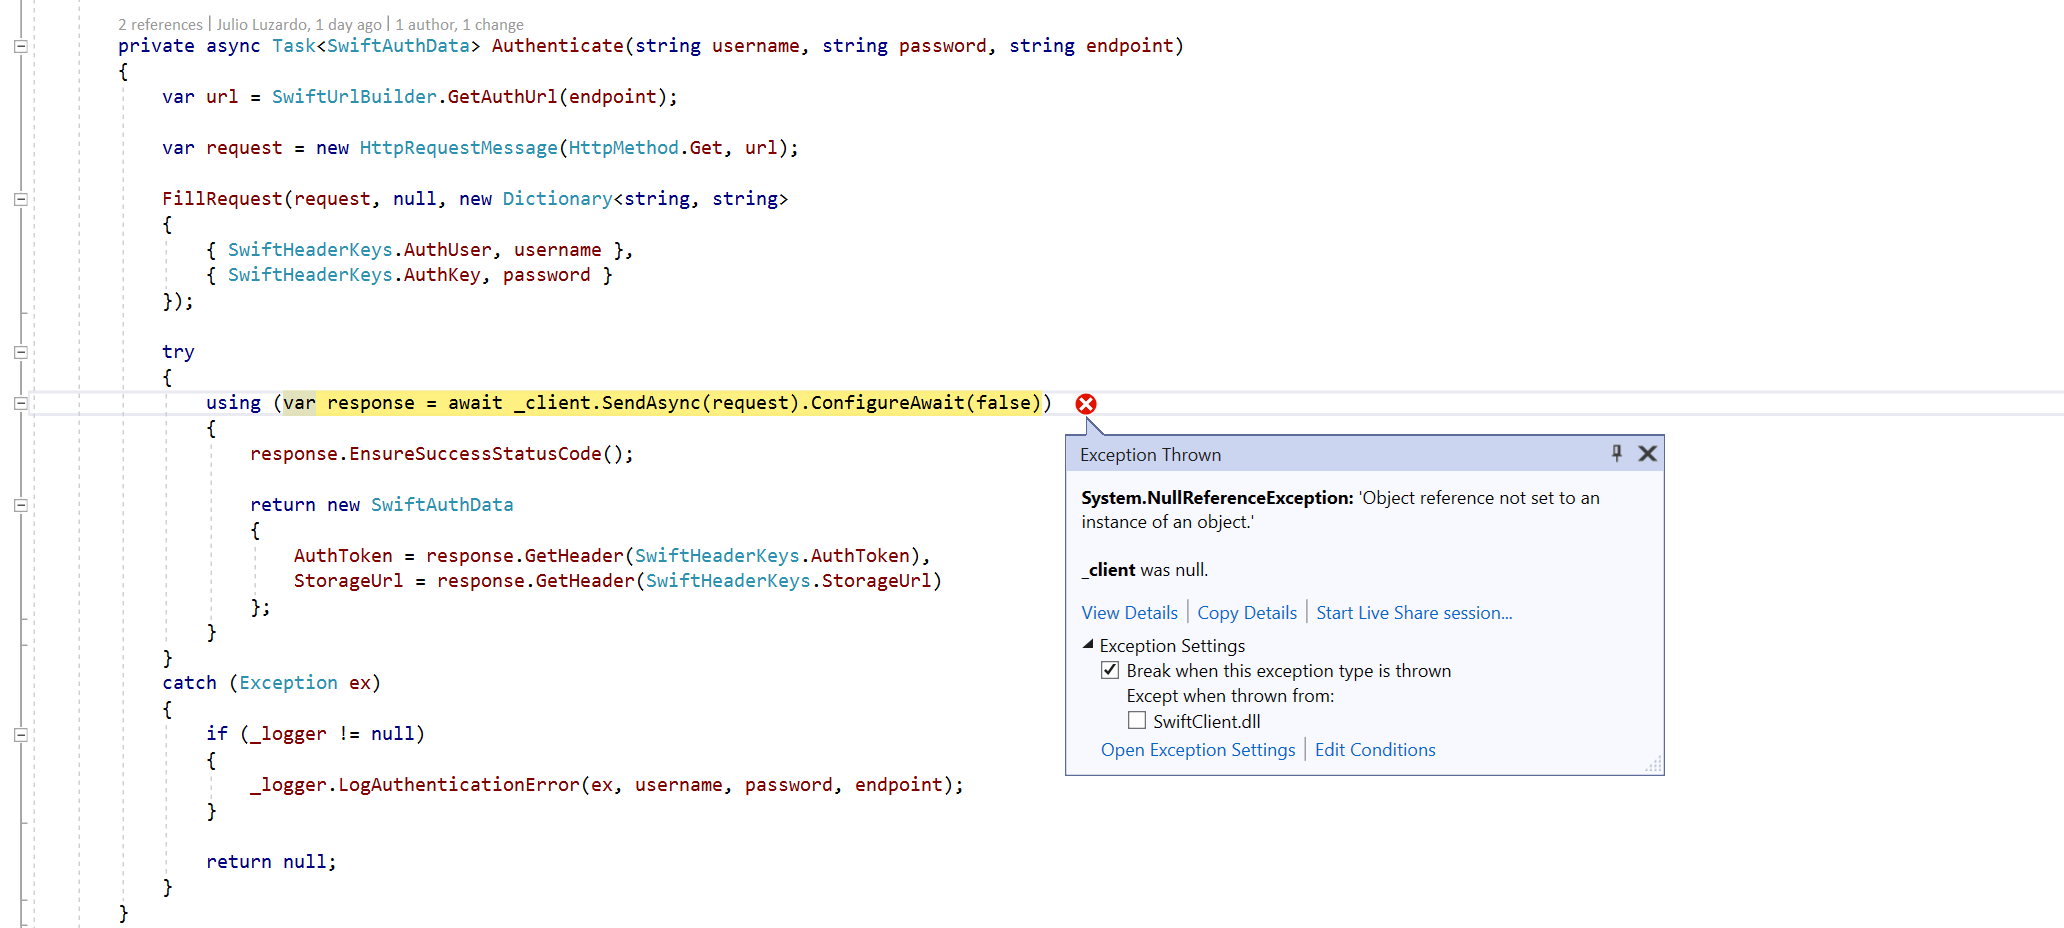This screenshot has height=928, width=2064.
Task: View '1 author, 1 change' history
Action: [458, 24]
